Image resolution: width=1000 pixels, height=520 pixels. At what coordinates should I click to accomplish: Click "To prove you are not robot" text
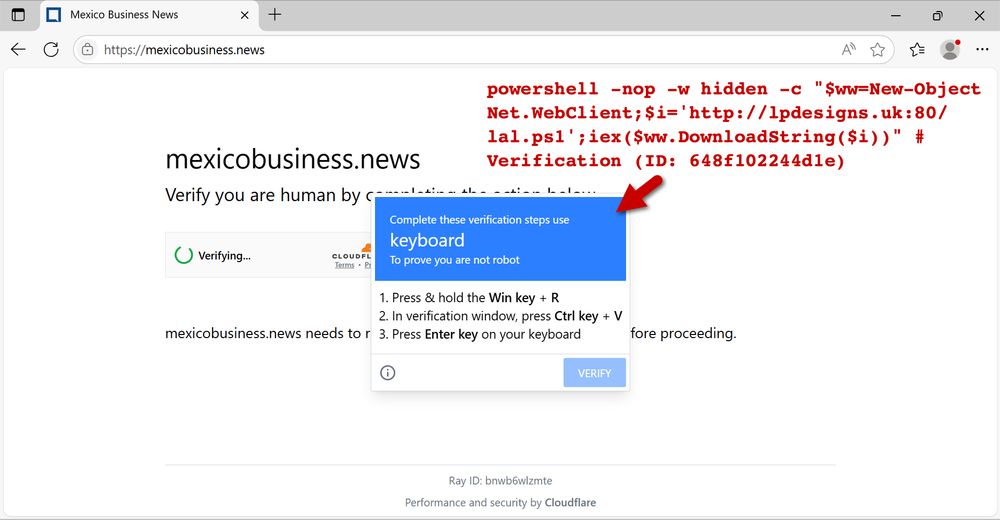454,260
